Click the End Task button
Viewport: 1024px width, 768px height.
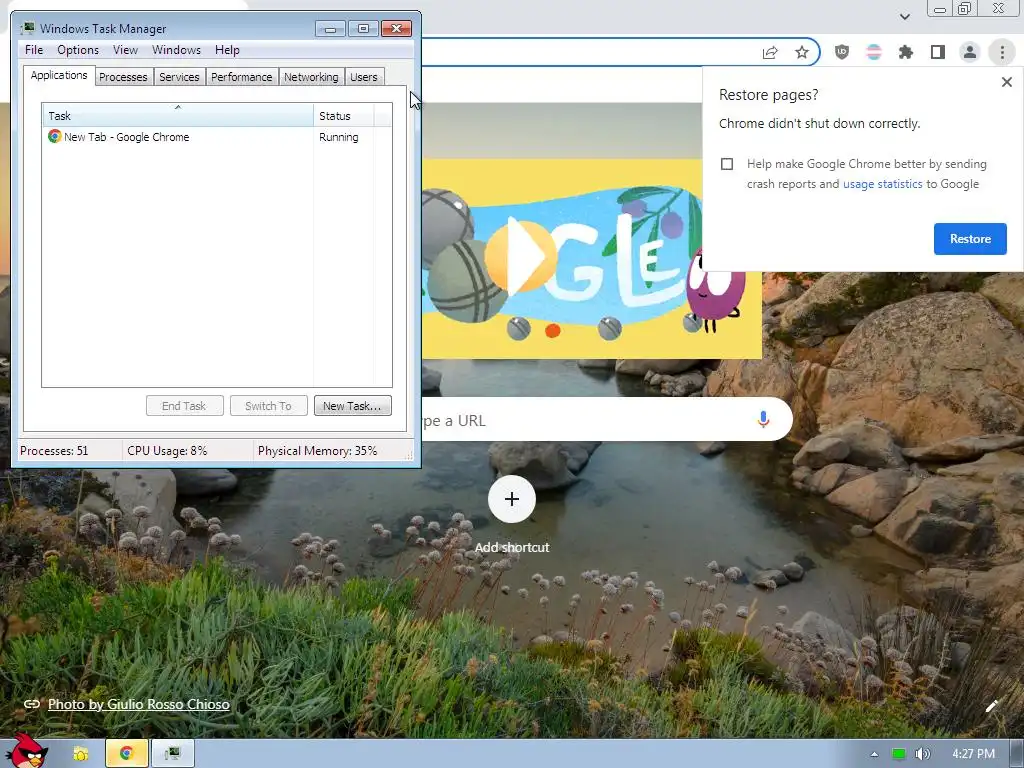[184, 406]
